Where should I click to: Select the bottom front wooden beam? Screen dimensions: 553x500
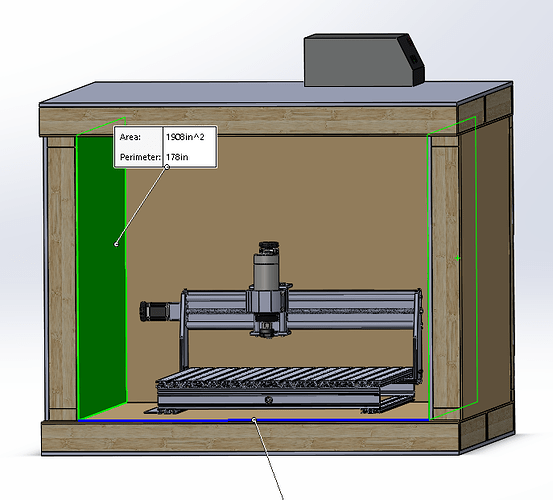click(250, 437)
